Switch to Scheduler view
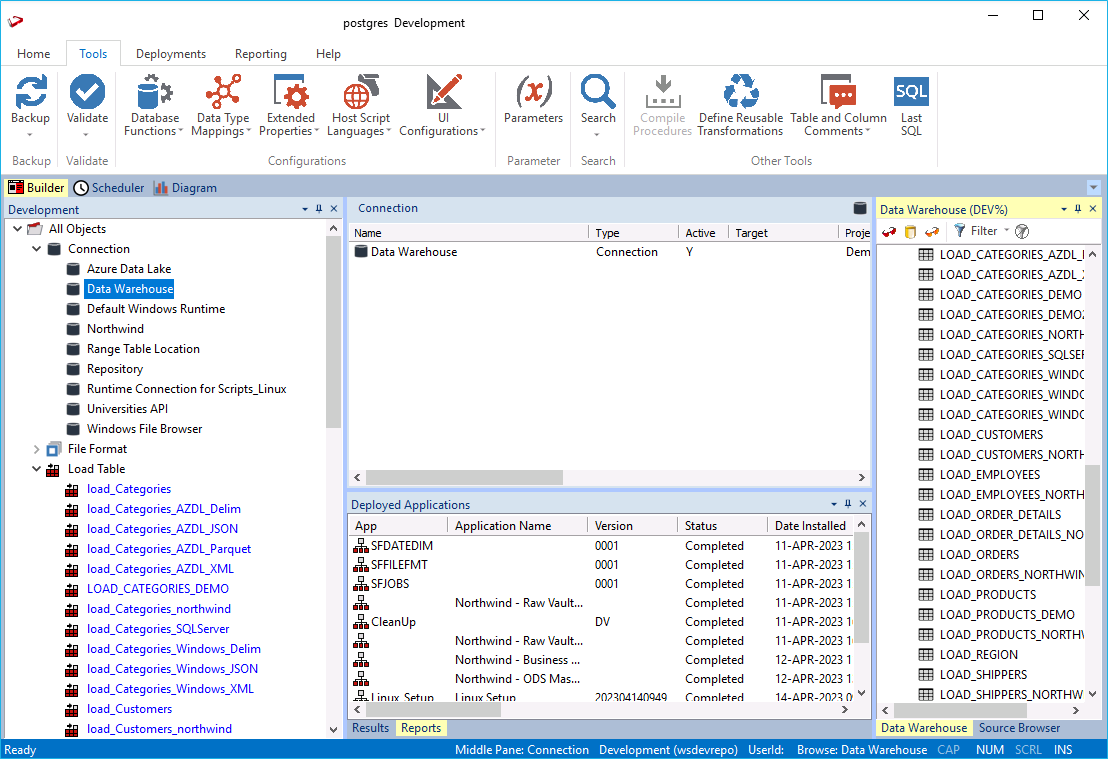Image resolution: width=1108 pixels, height=759 pixels. click(110, 188)
